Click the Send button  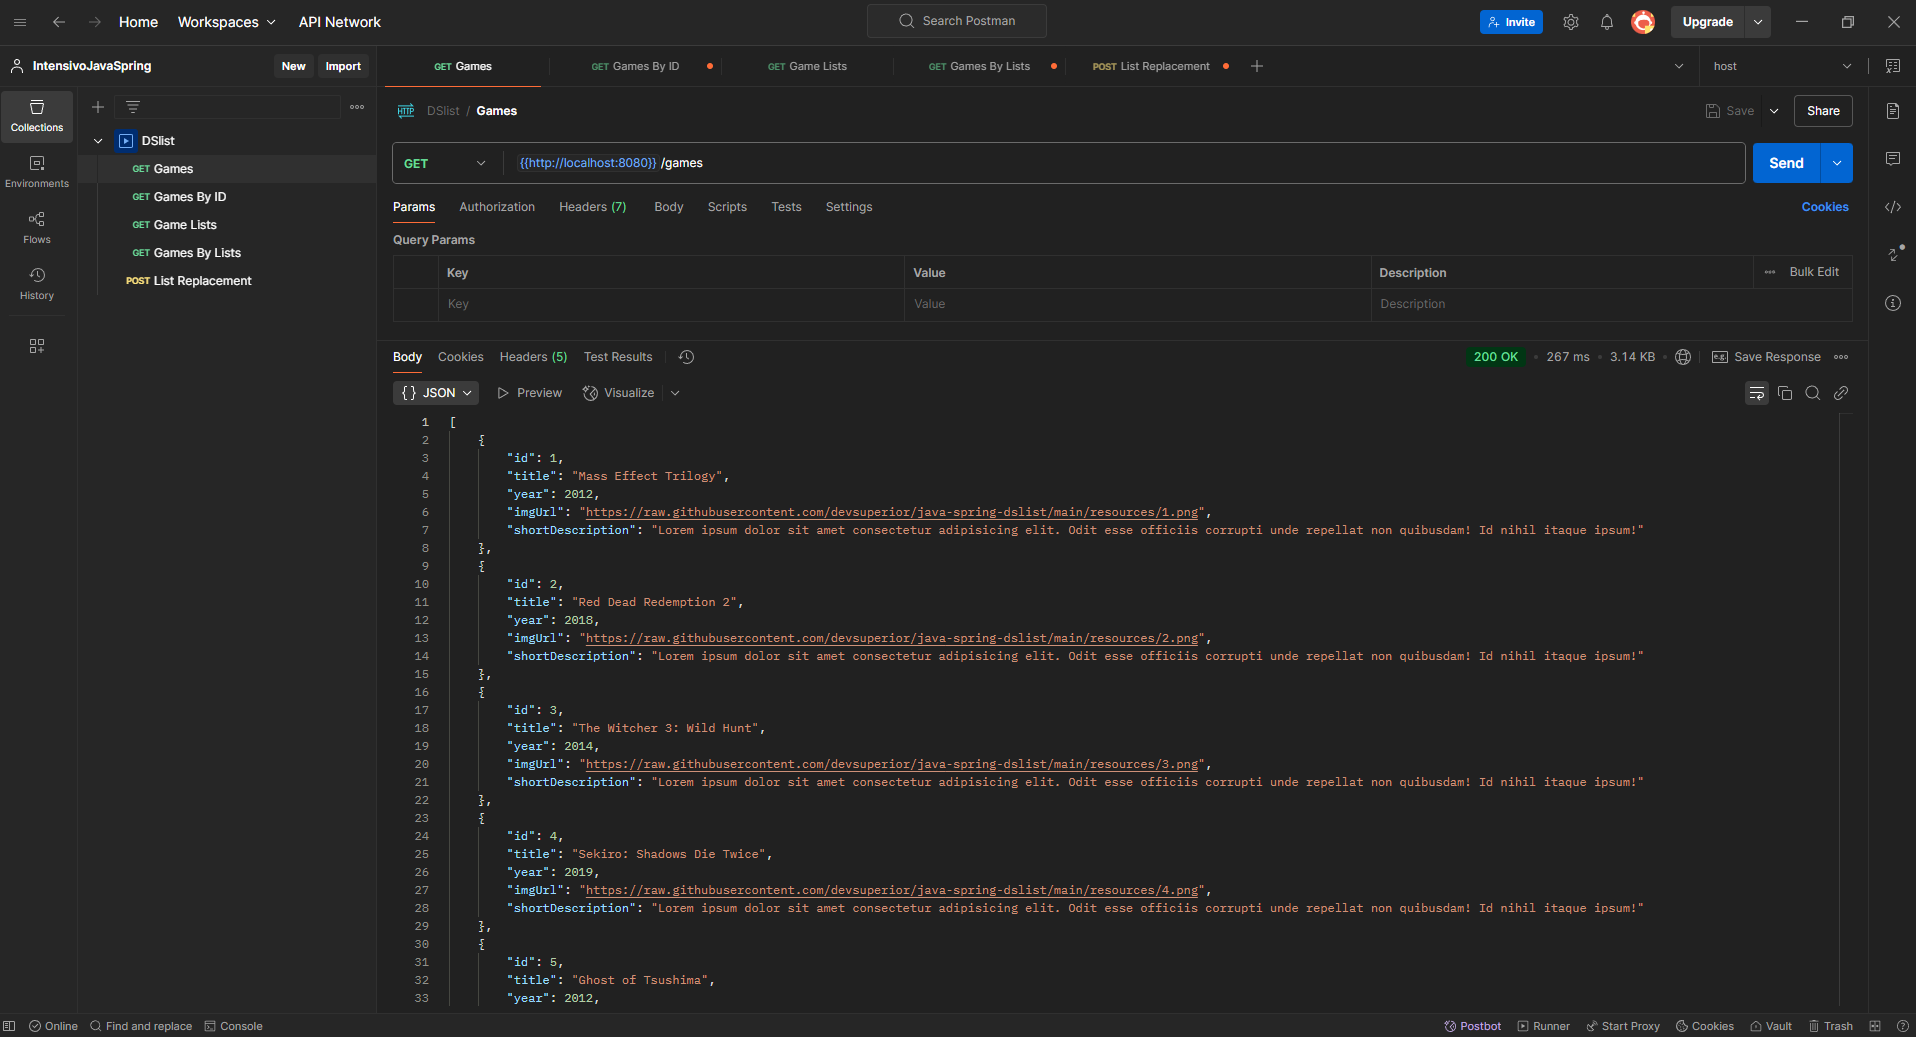(x=1786, y=163)
